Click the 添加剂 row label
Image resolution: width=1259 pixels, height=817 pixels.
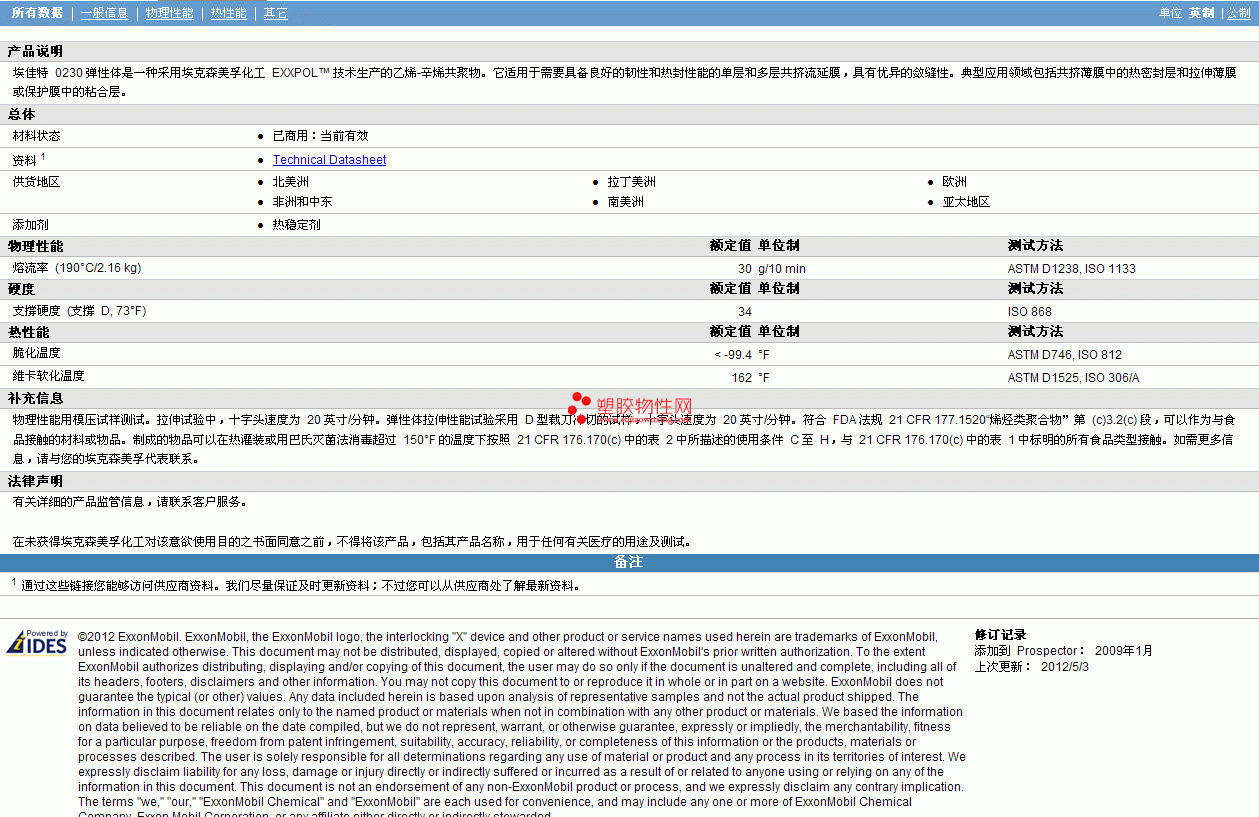tap(31, 225)
